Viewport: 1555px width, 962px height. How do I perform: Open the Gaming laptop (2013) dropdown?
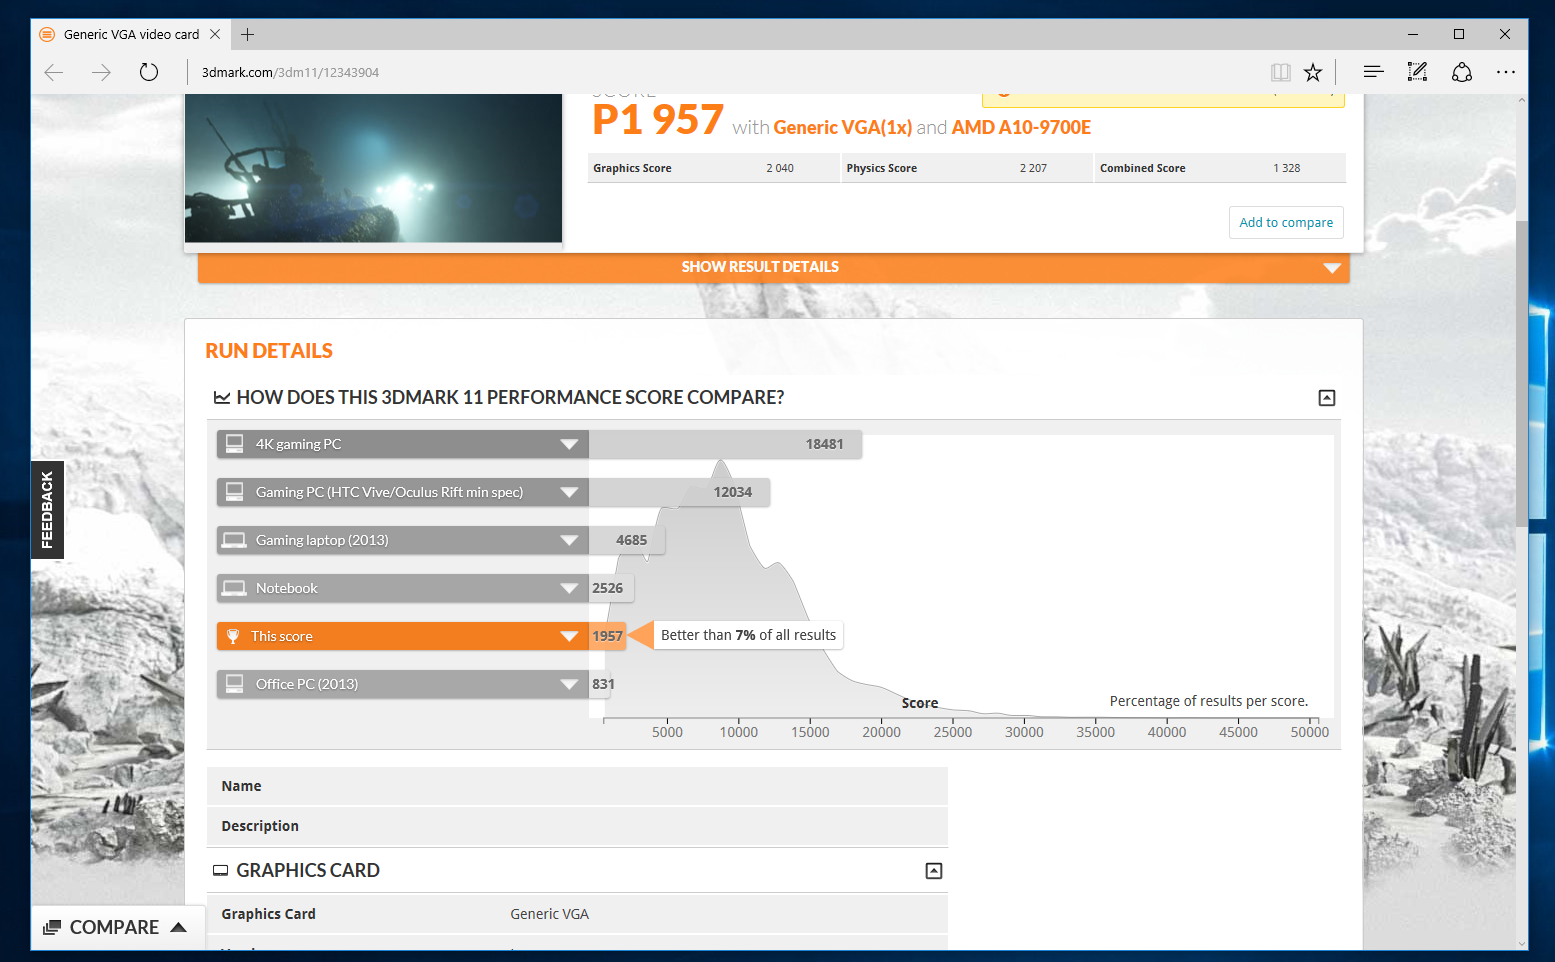click(x=569, y=540)
